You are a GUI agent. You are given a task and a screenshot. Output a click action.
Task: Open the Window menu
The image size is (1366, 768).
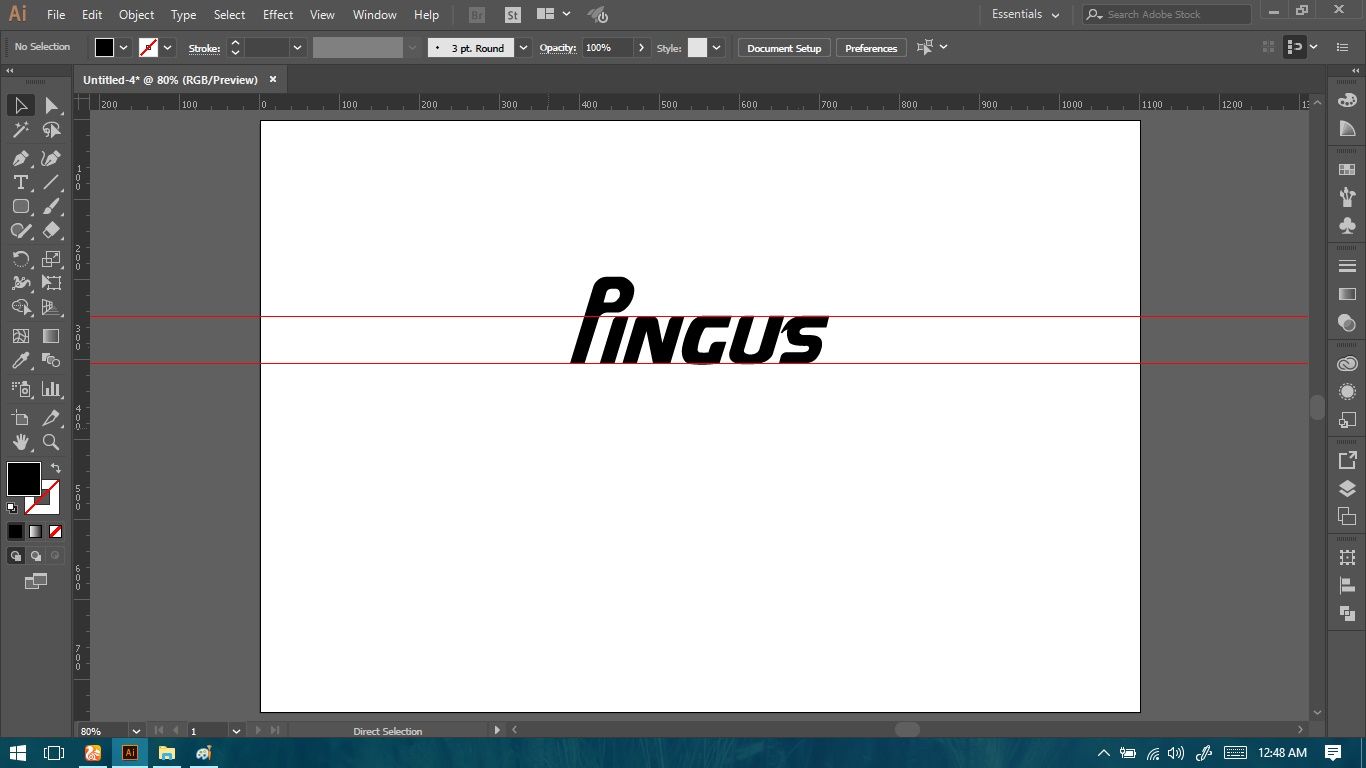coord(375,15)
